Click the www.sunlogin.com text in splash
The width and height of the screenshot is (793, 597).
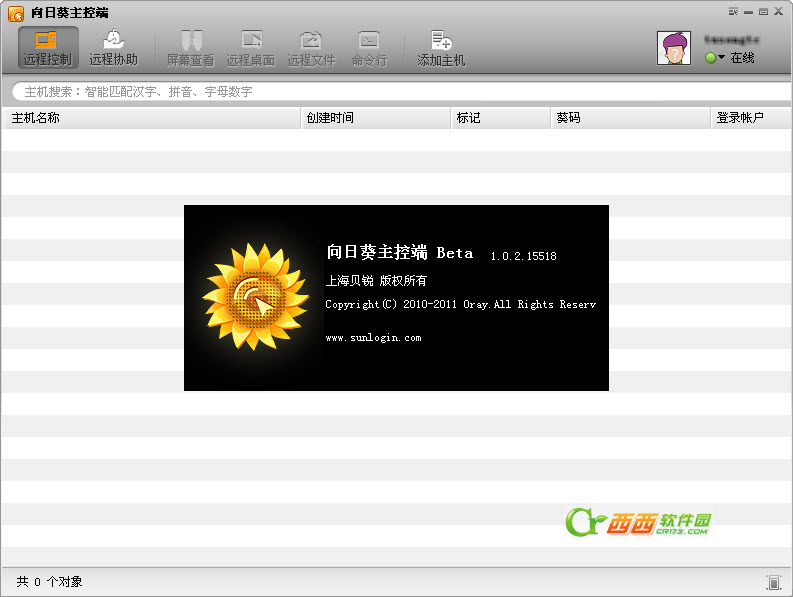(x=373, y=337)
